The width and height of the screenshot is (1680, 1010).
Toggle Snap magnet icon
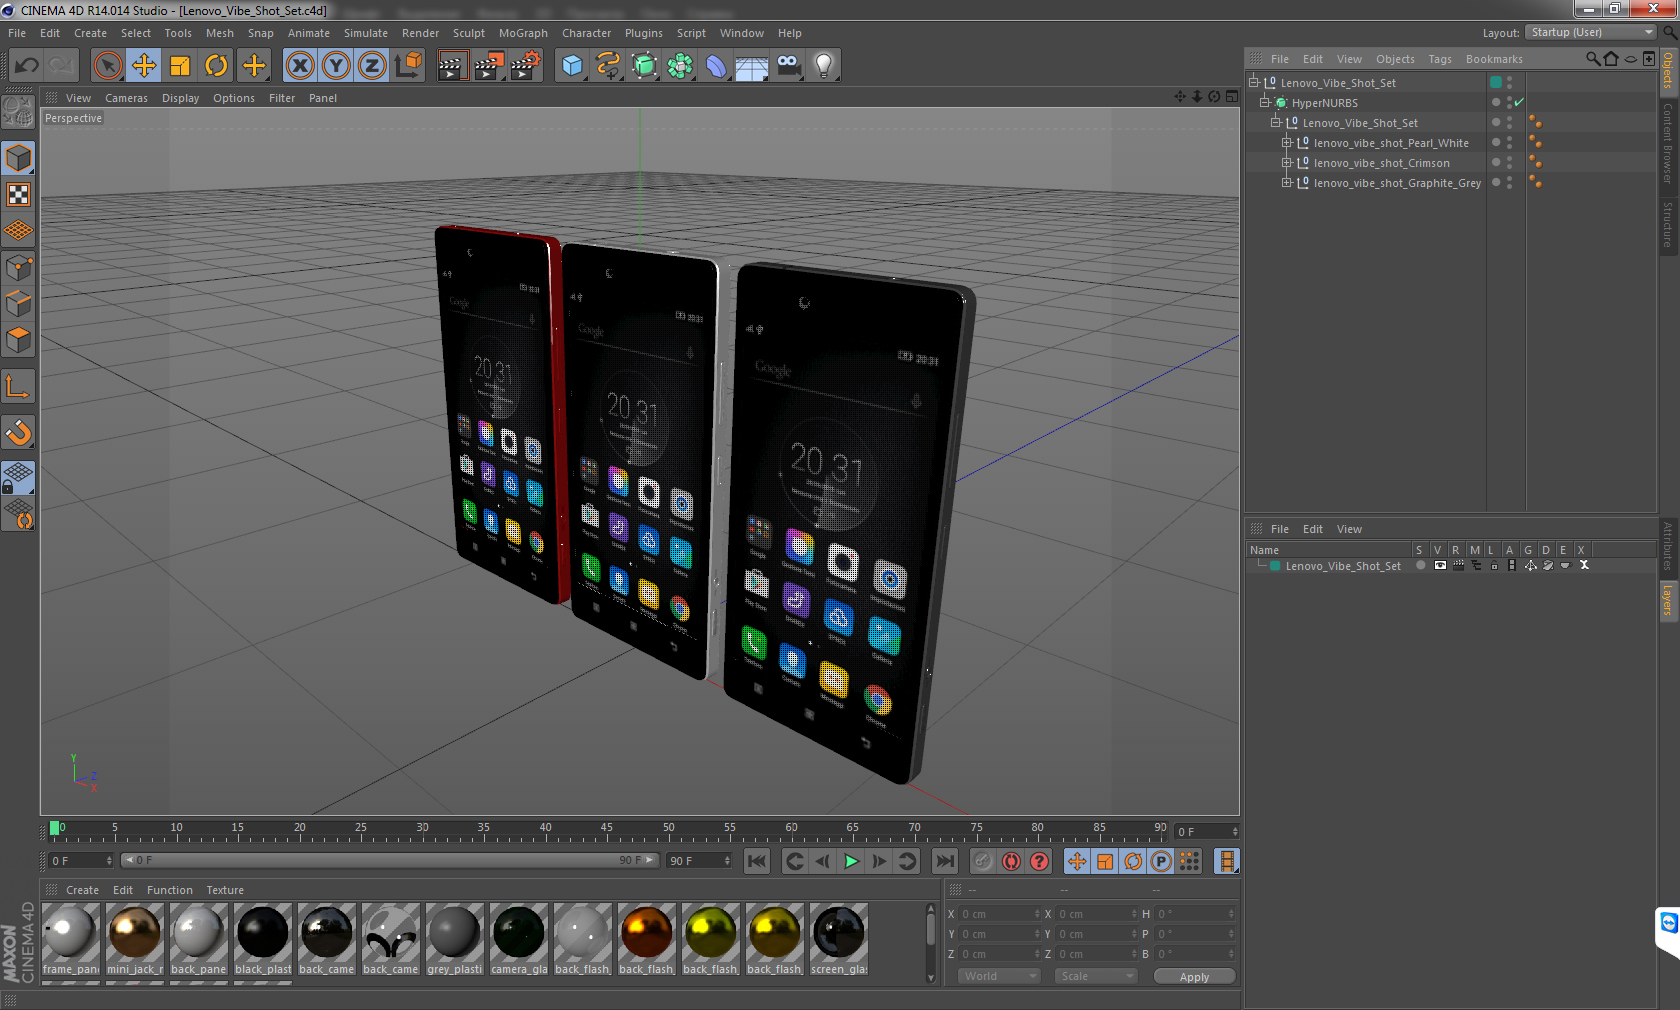tap(19, 432)
